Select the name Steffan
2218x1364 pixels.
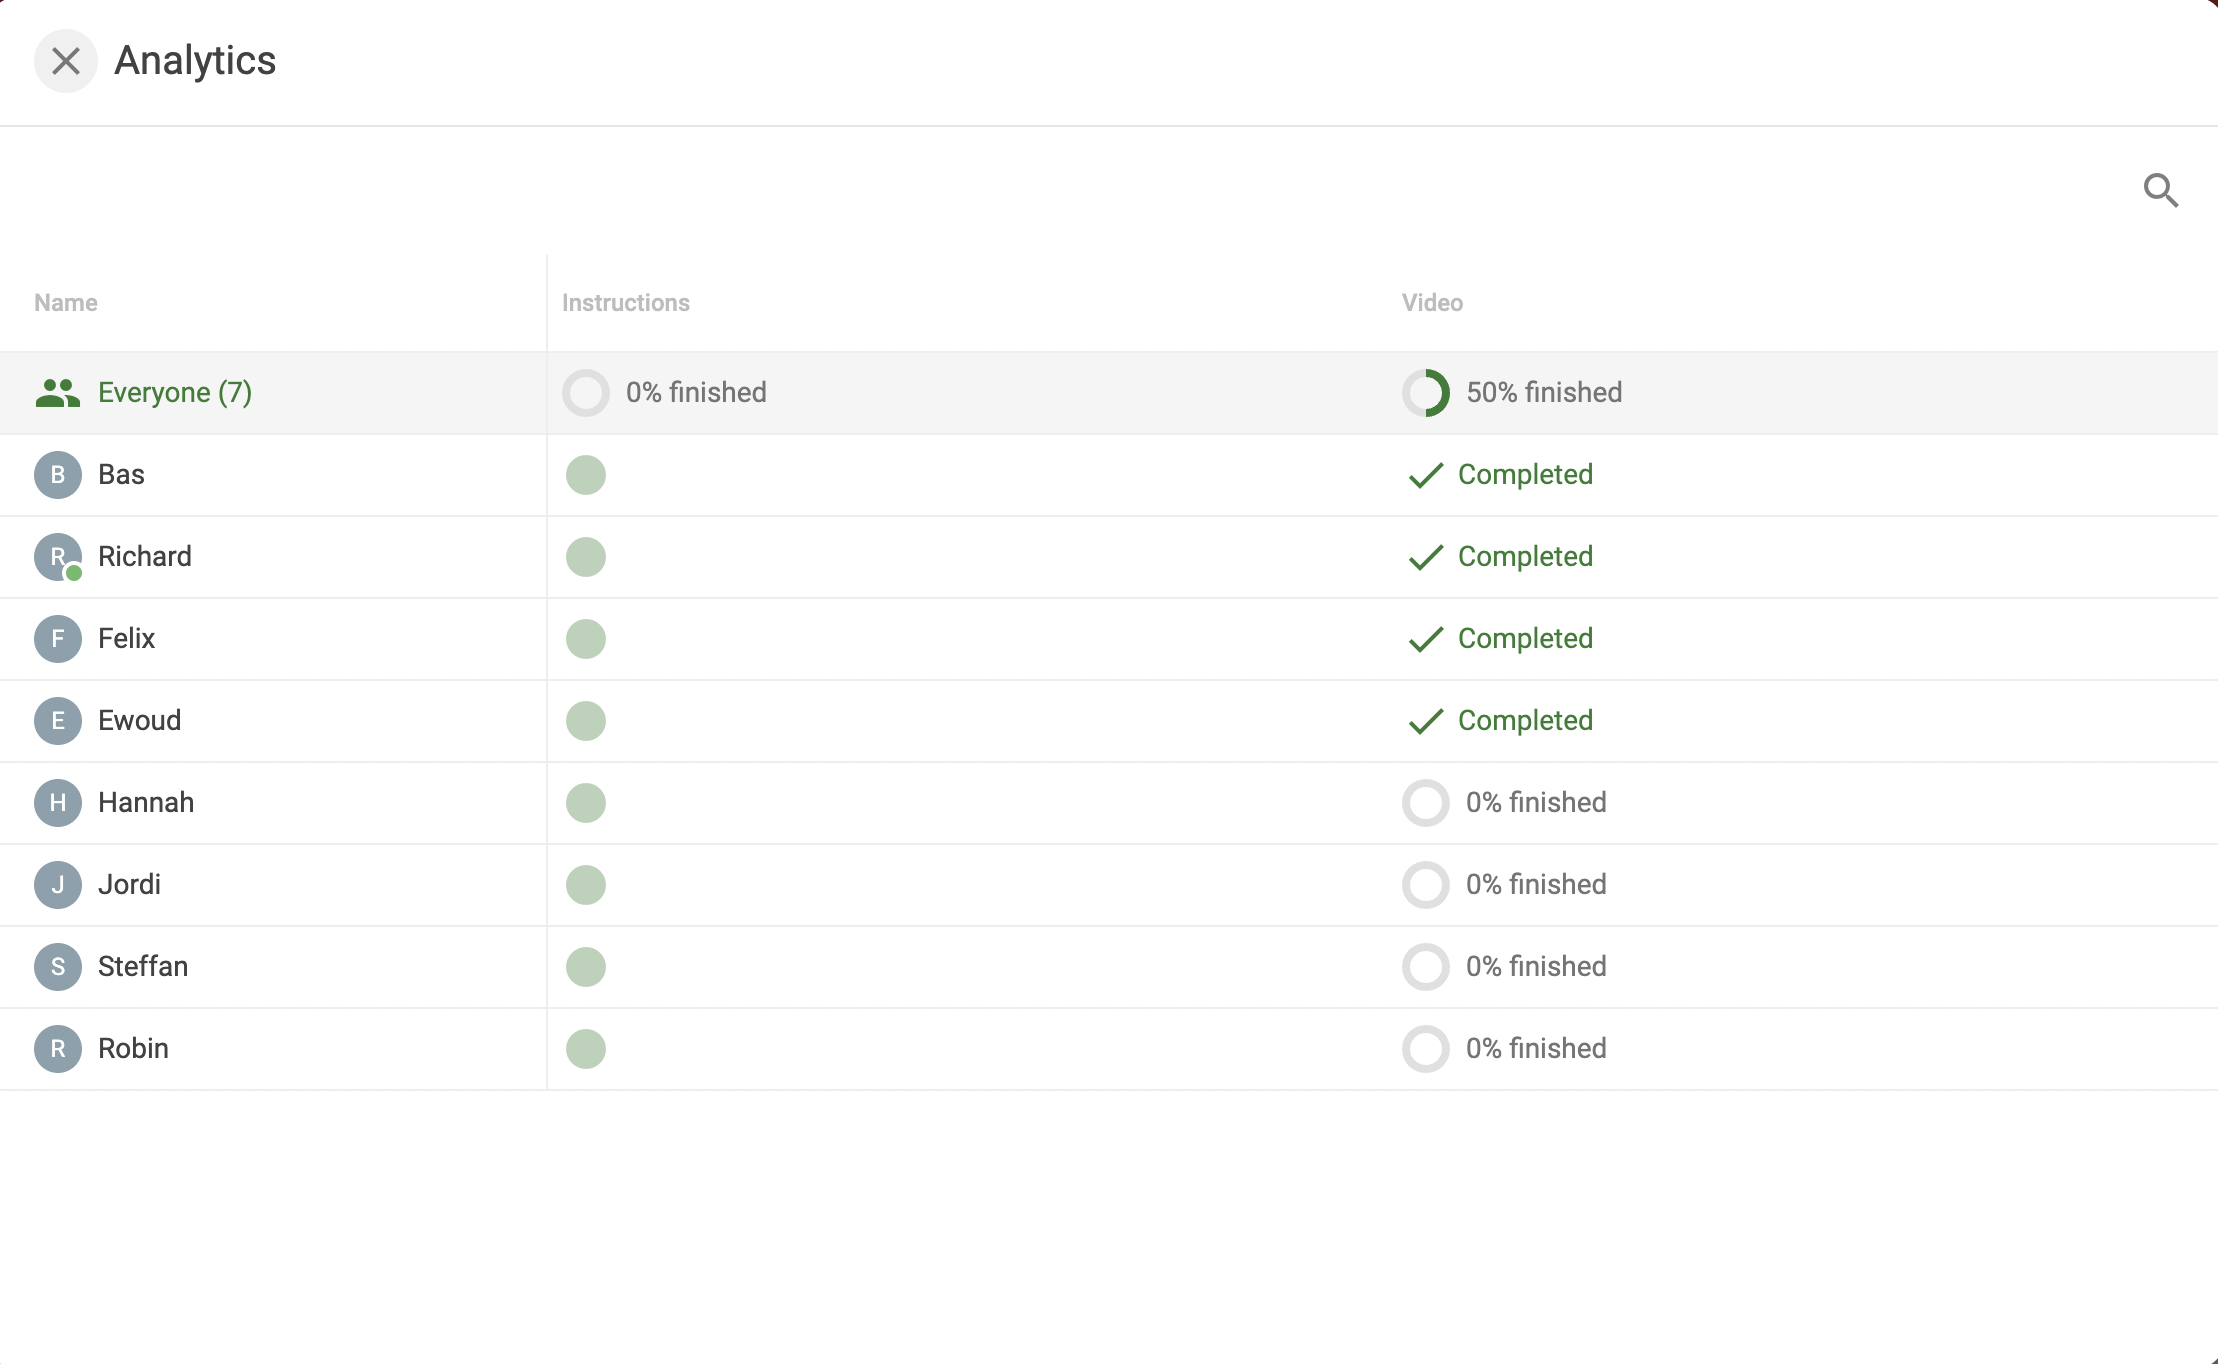(143, 967)
